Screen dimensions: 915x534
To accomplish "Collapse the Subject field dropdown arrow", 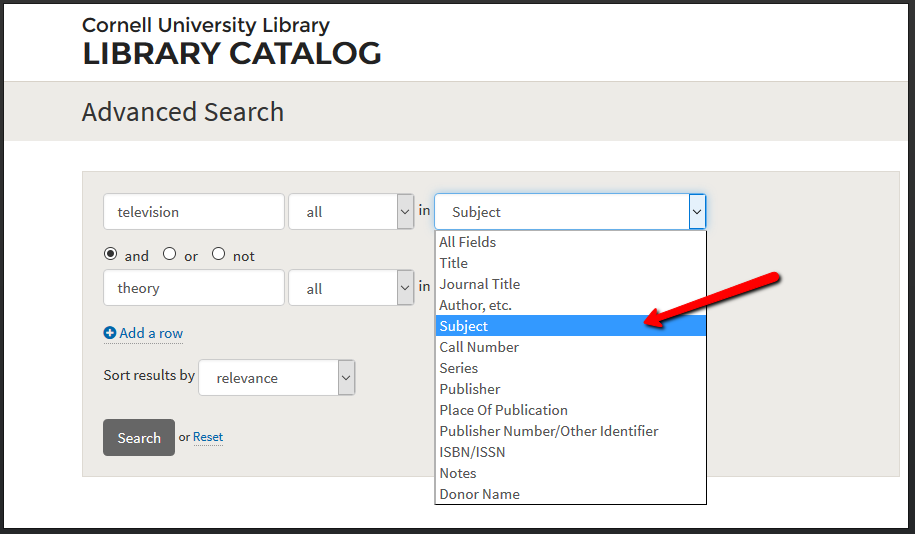I will tap(697, 211).
